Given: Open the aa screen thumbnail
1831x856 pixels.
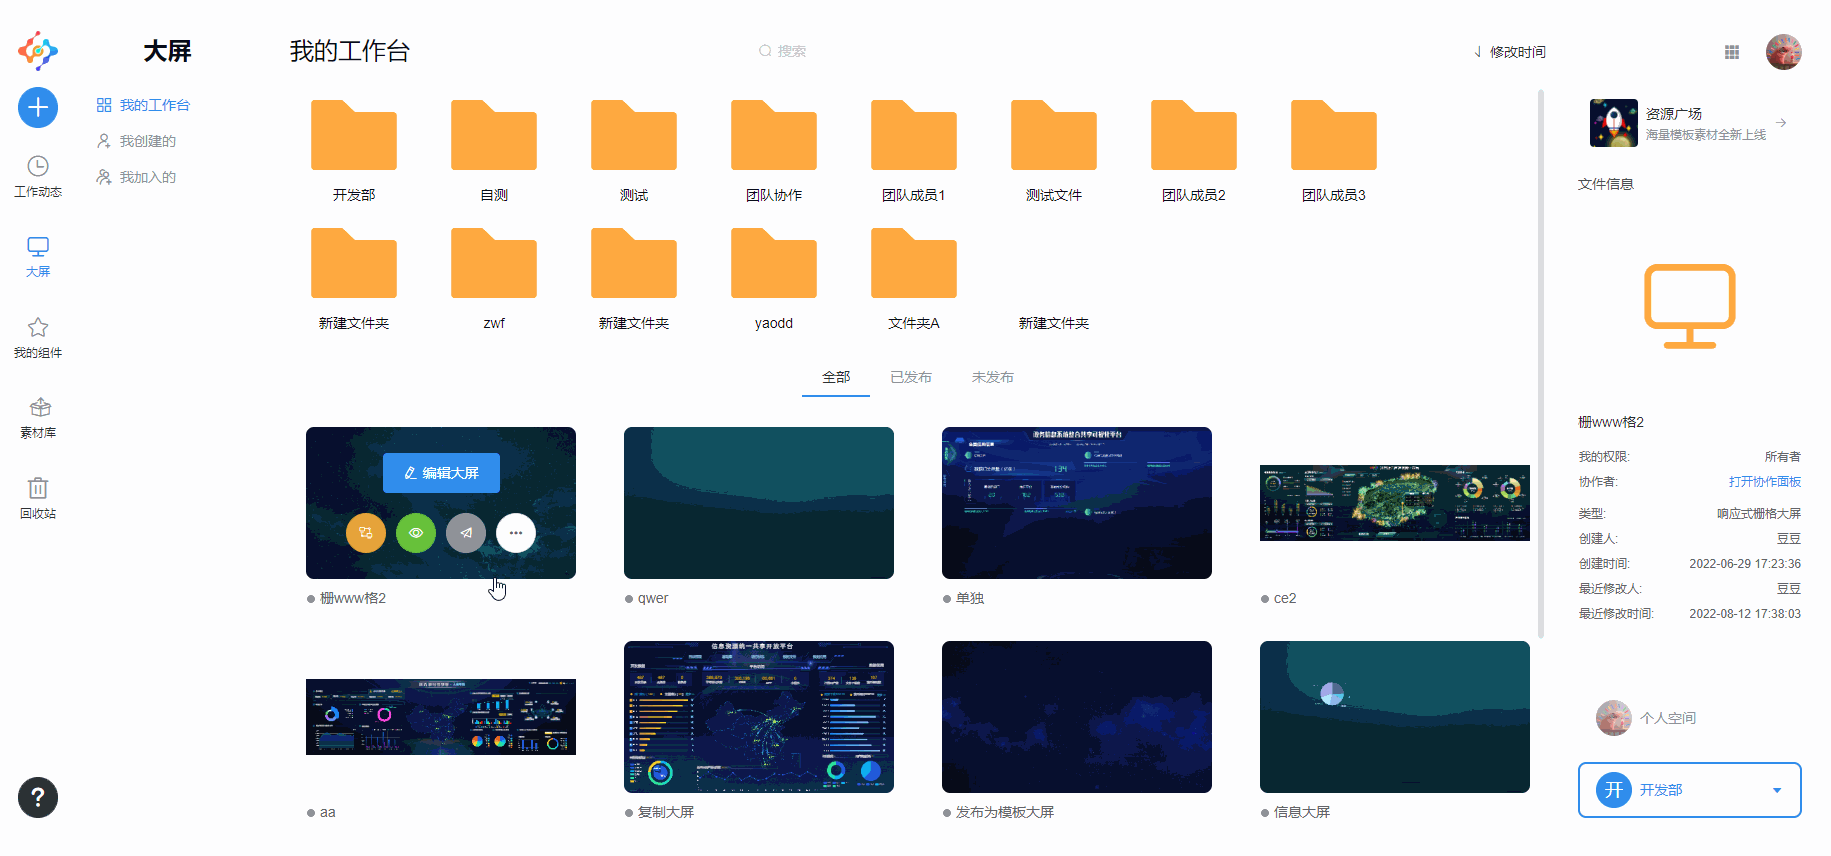Looking at the screenshot, I should [441, 717].
